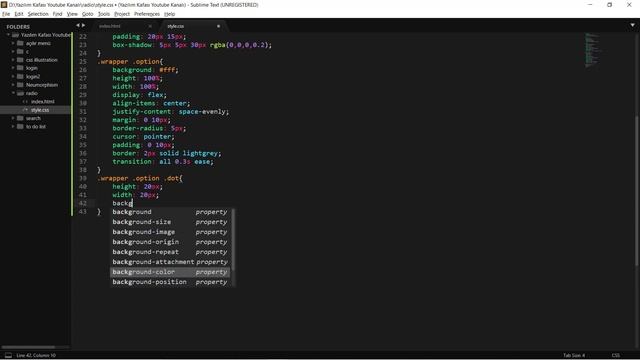Open the Tools menu
The image size is (640, 360).
(x=104, y=14)
